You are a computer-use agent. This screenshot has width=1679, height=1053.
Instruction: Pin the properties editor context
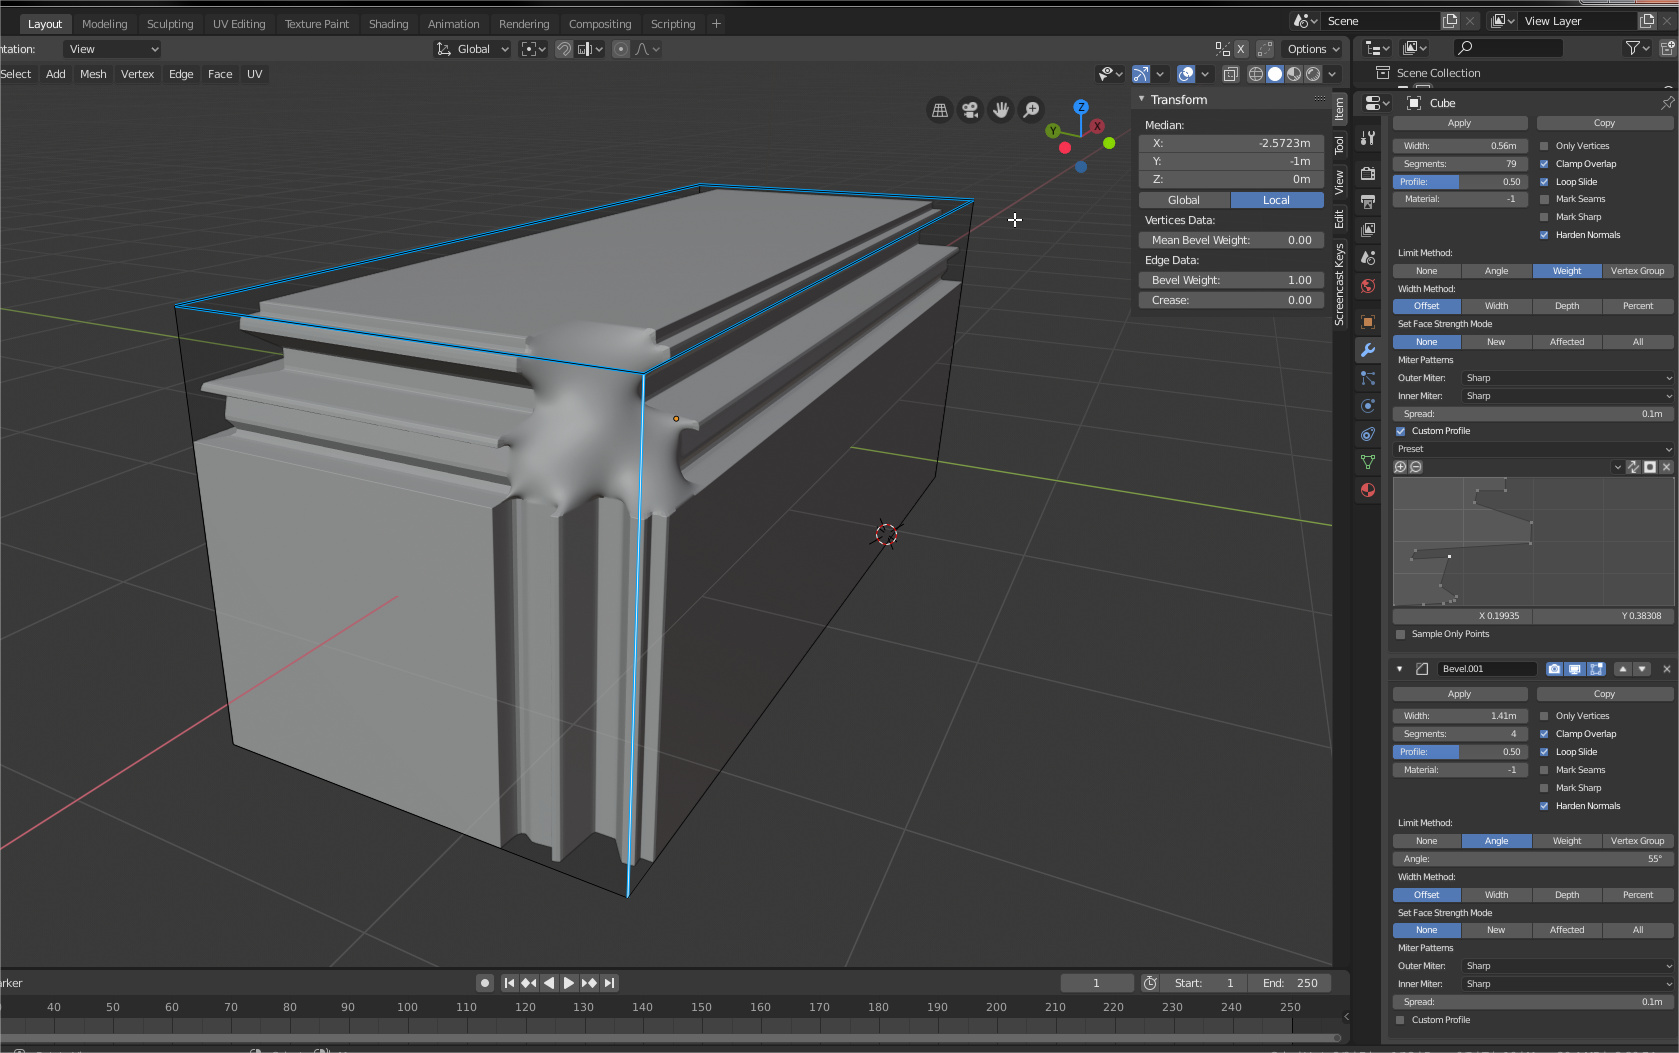pyautogui.click(x=1667, y=103)
